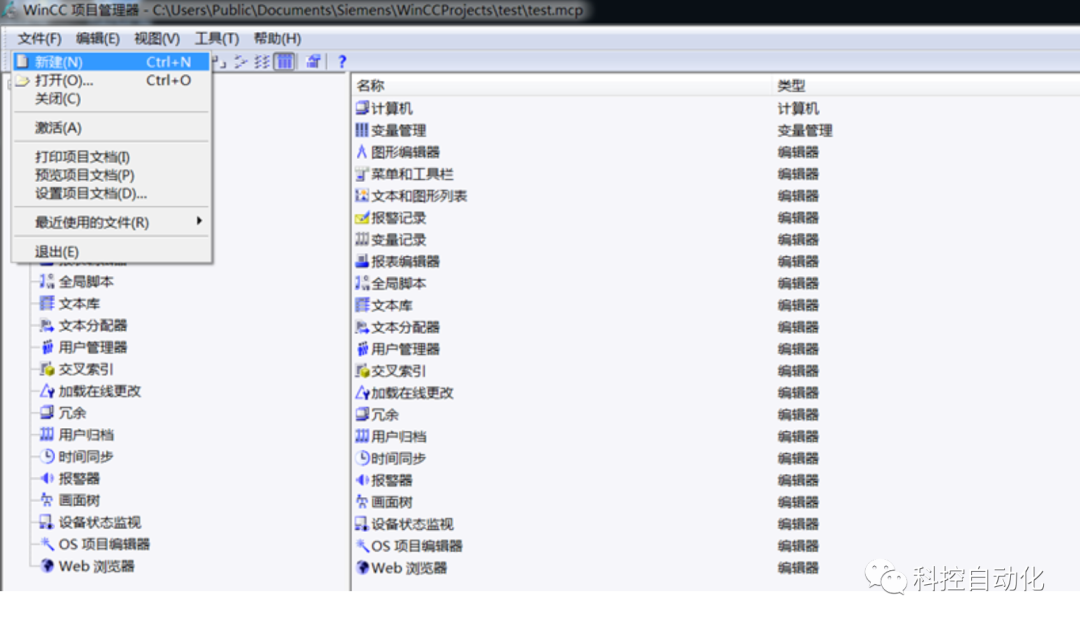The width and height of the screenshot is (1080, 626).
Task: Click the blue question mark help icon
Action: point(342,62)
